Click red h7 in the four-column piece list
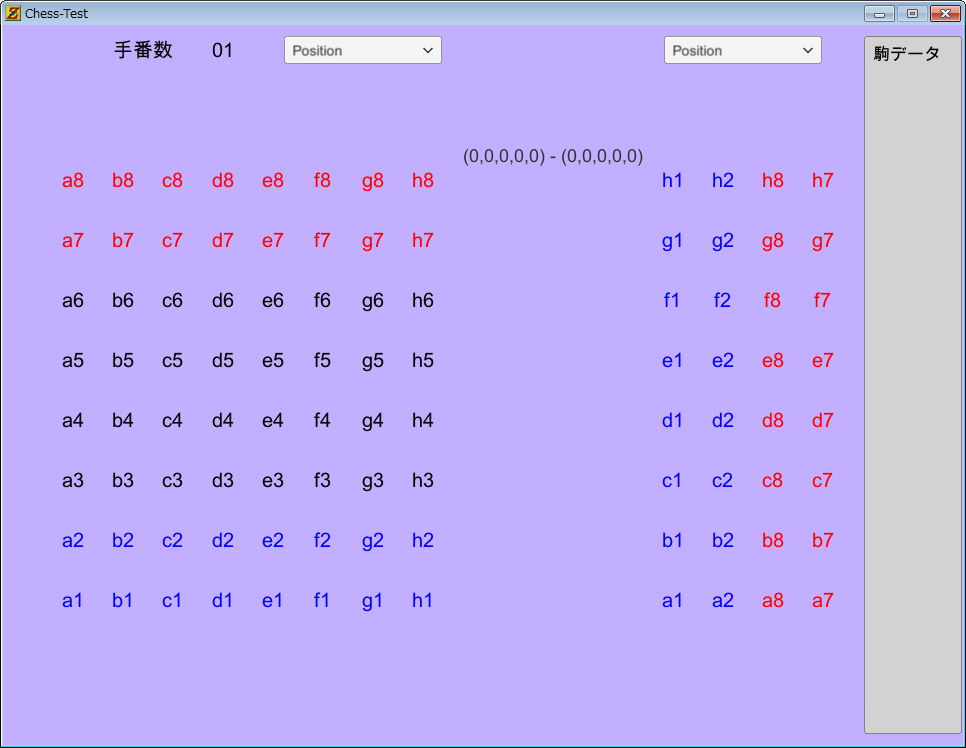Screen dimensions: 966x748 pyautogui.click(x=822, y=180)
